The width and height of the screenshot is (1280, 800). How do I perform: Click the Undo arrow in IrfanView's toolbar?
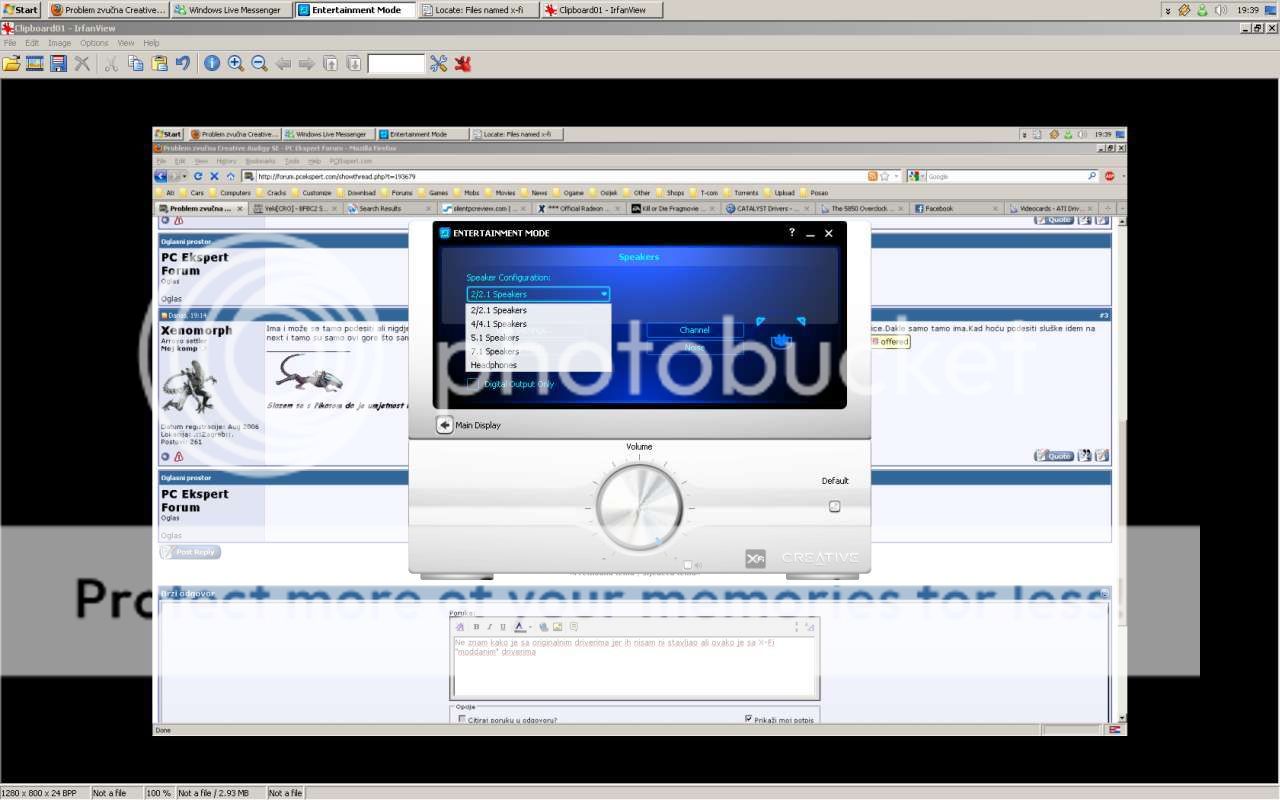pos(183,63)
